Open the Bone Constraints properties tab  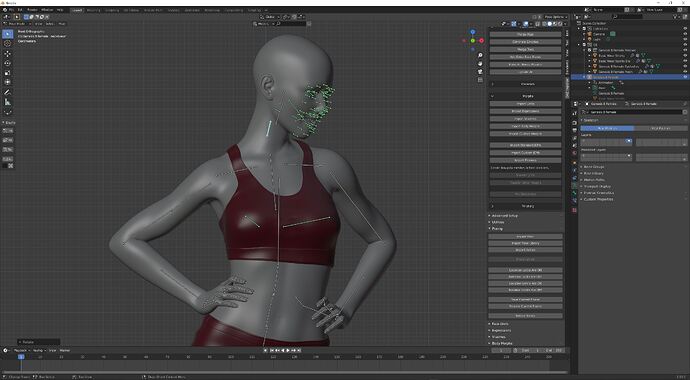[574, 201]
